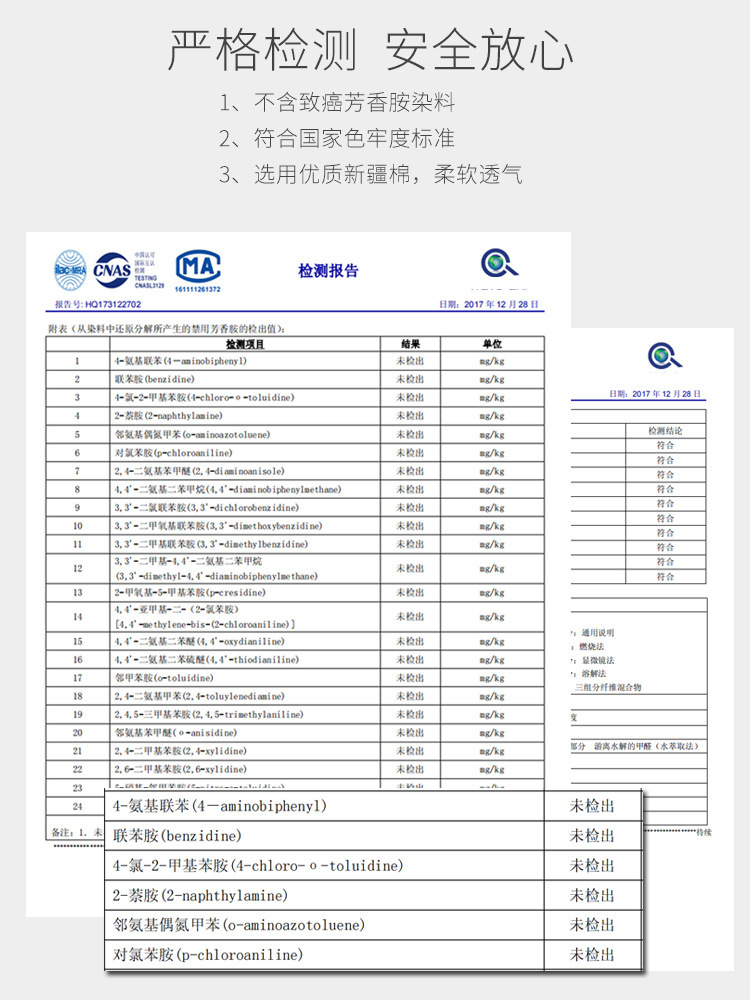Click the 检测项目 column header
750x1000 pixels.
point(245,344)
